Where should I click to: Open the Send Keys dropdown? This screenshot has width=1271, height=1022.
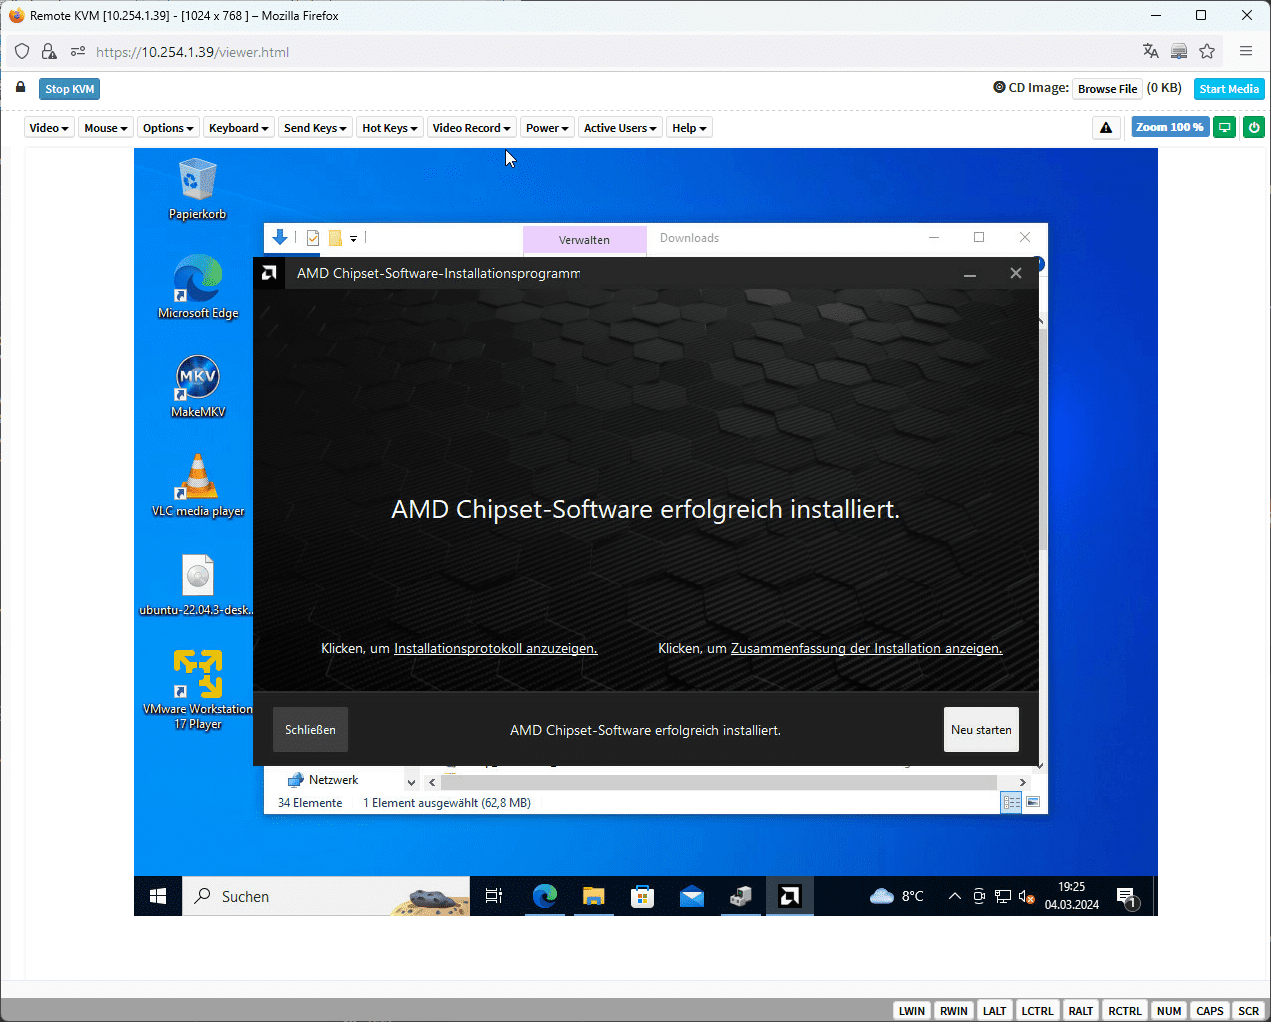pos(315,127)
